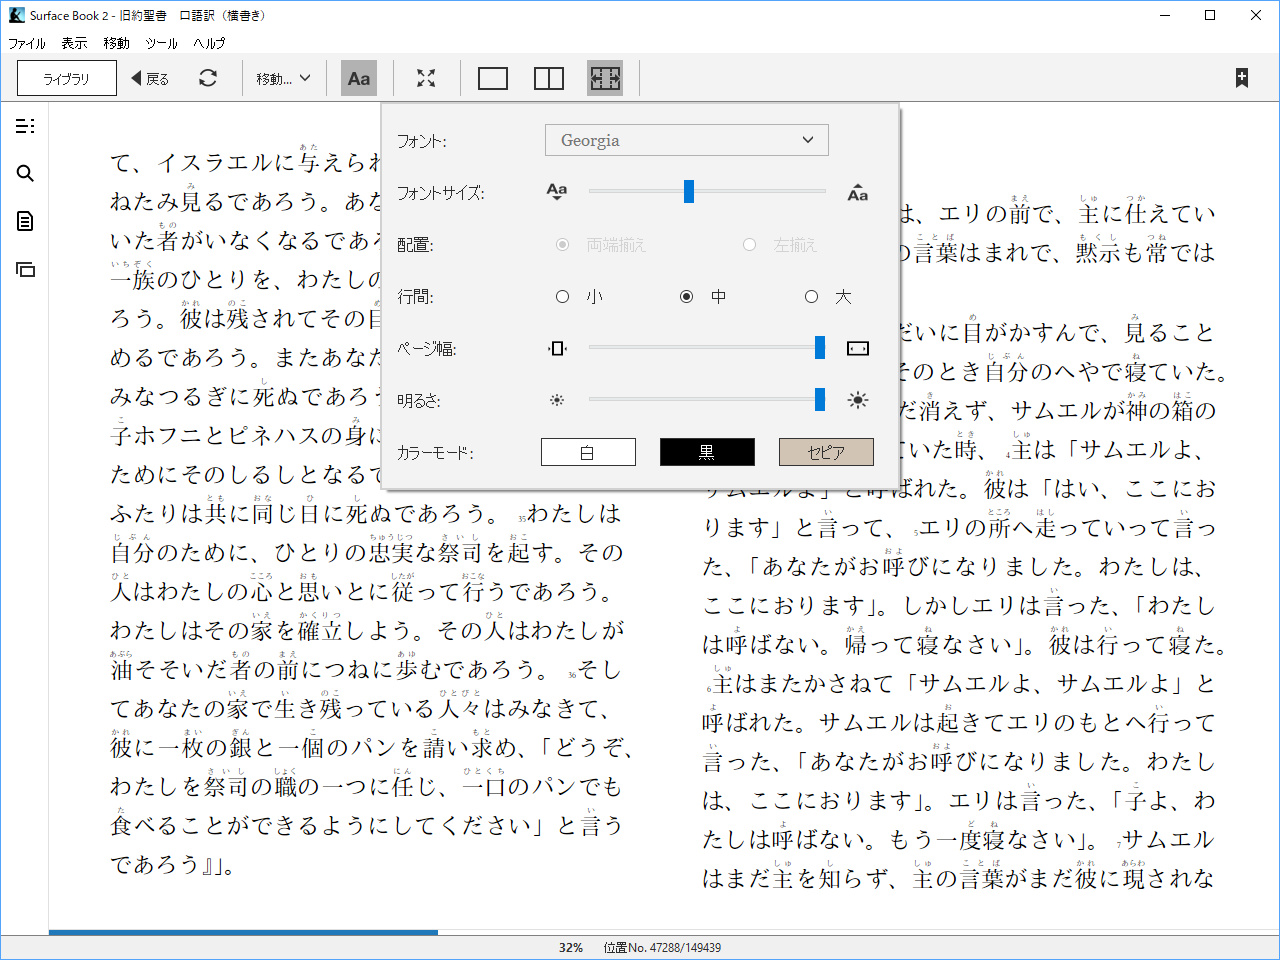Click the フォントサイズ: label
The image size is (1280, 960).
(x=441, y=193)
